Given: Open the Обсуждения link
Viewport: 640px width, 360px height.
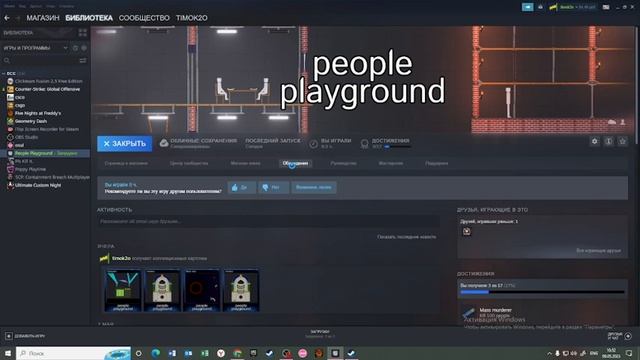Looking at the screenshot, I should [296, 163].
